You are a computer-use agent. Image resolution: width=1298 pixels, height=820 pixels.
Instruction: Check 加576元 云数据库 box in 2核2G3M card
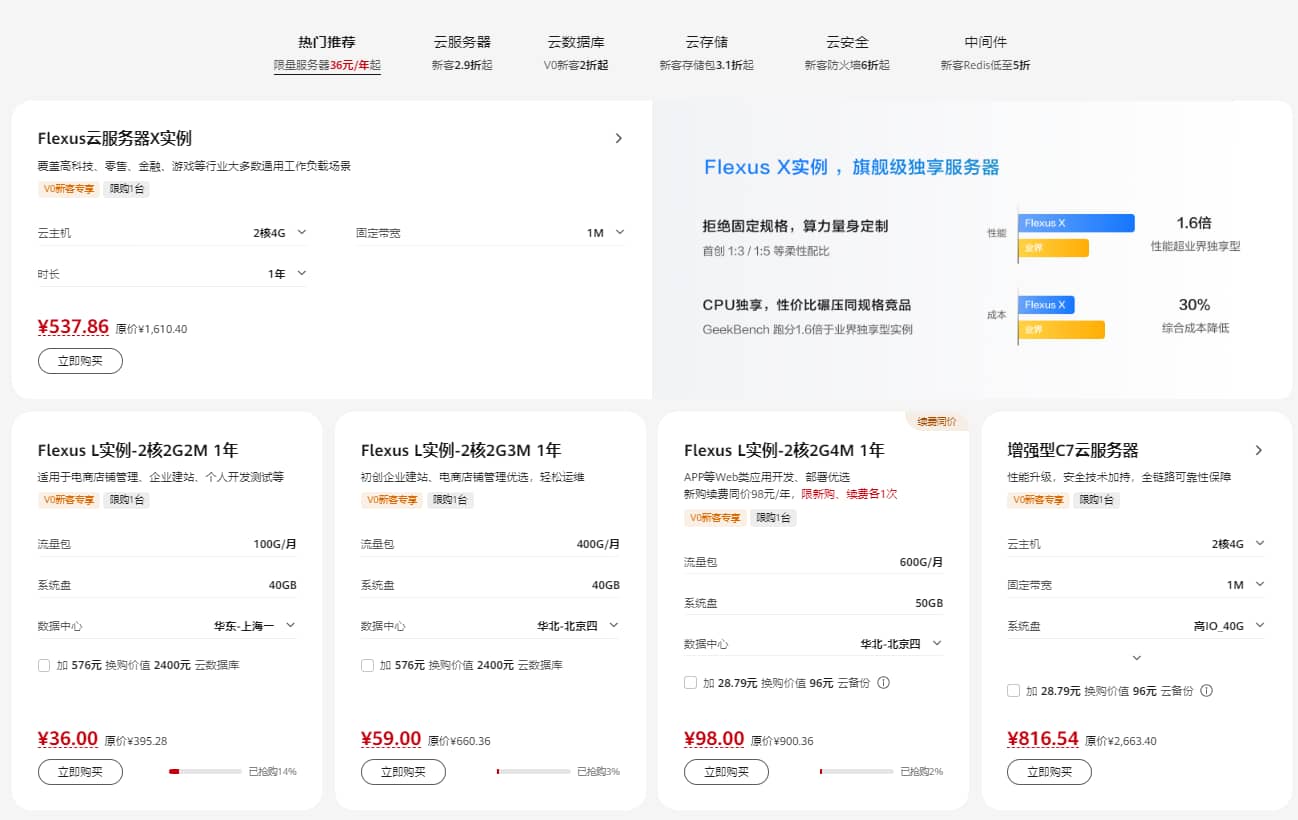click(367, 665)
